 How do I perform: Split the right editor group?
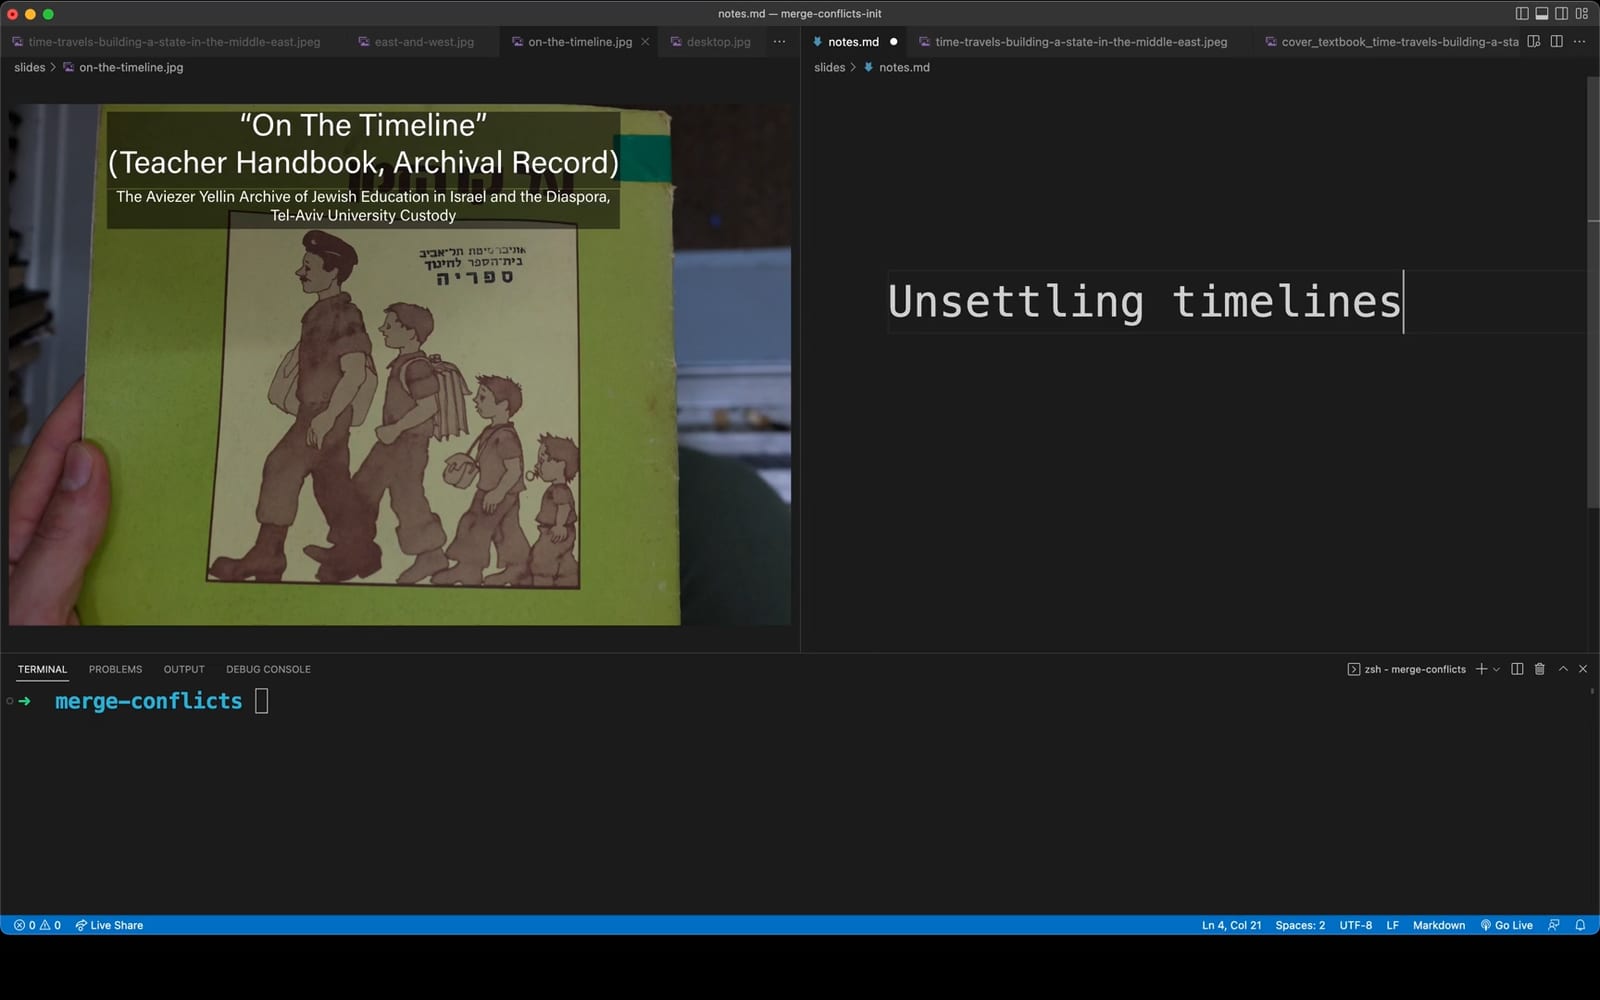[x=1557, y=42]
